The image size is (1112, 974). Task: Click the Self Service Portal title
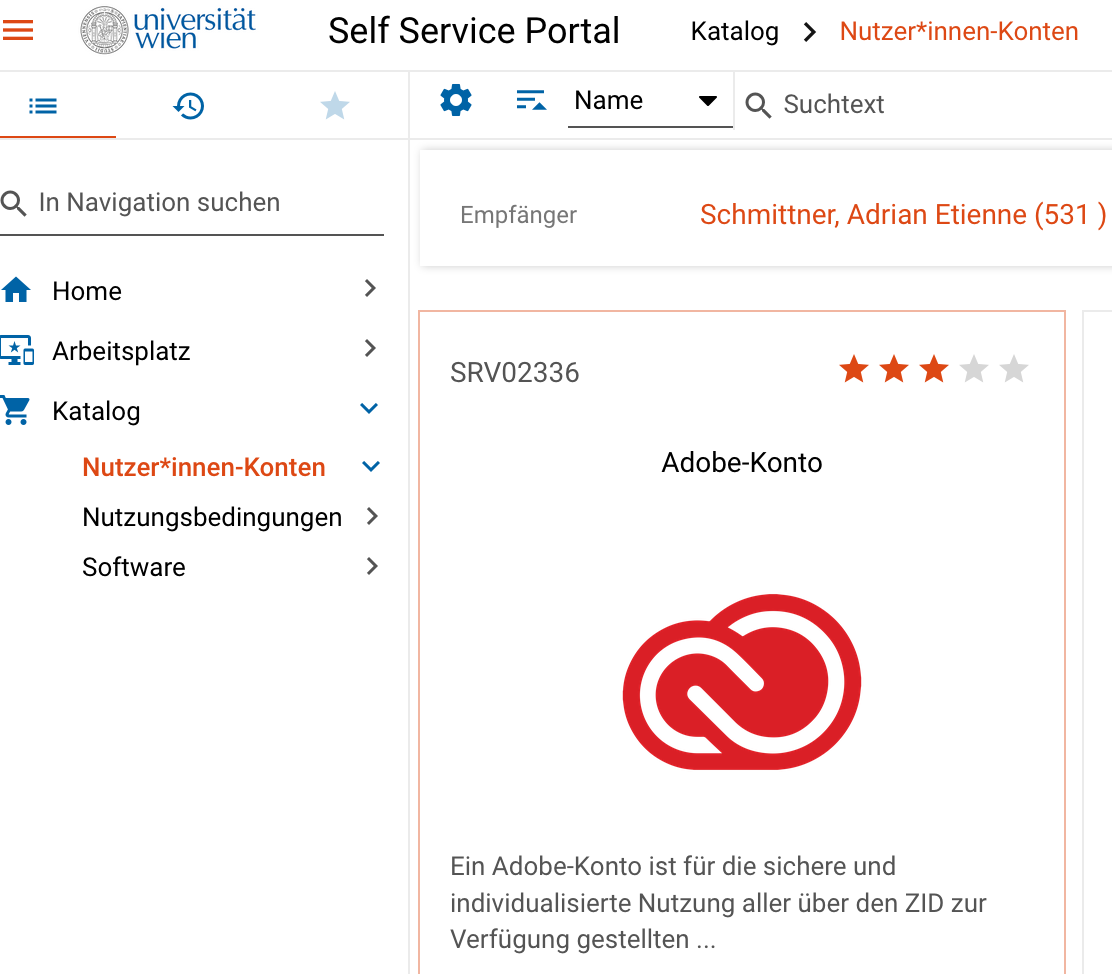click(x=474, y=31)
